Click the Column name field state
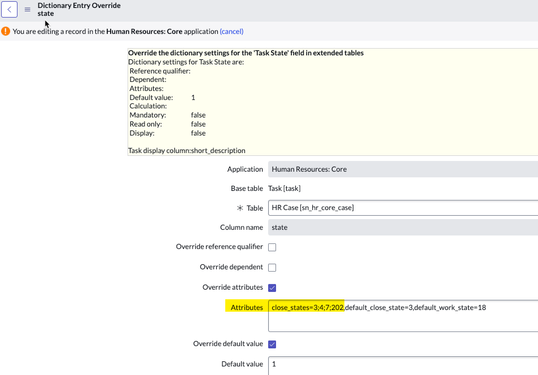Viewport: 538px width, 375px height. (x=403, y=227)
